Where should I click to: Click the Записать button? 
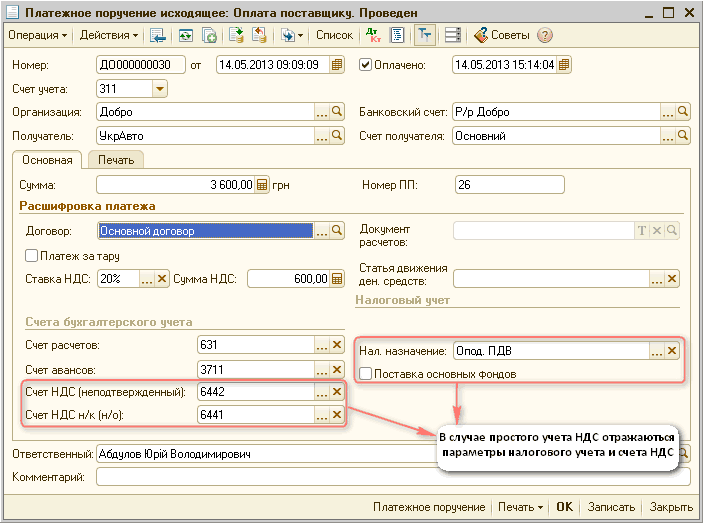point(610,507)
